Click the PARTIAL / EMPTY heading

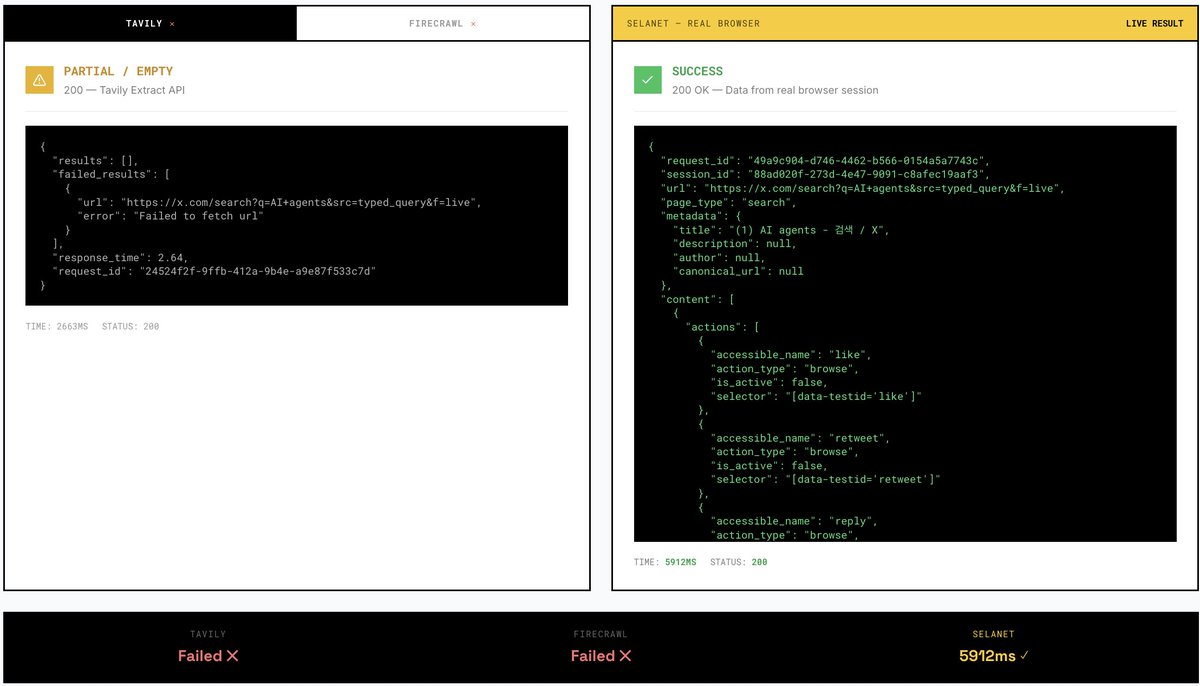pyautogui.click(x=118, y=72)
